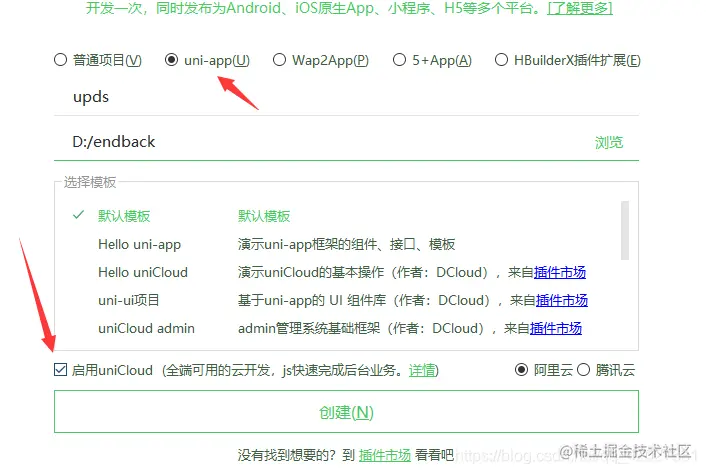Select the 普通项目(V) radio button
The width and height of the screenshot is (706, 474).
coord(60,60)
